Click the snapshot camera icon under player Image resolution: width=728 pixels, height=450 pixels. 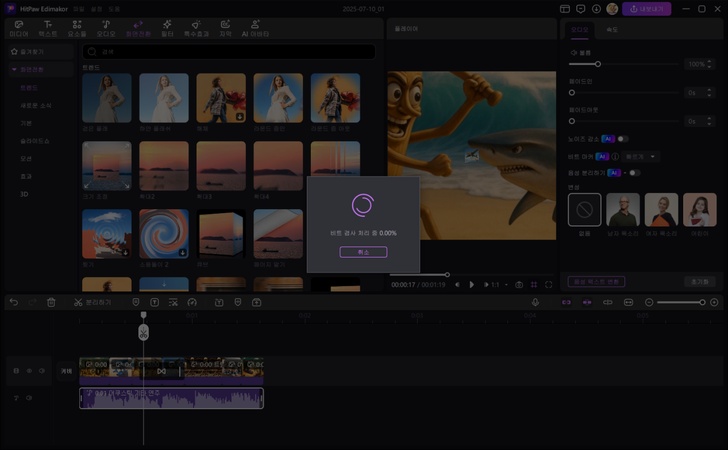(x=519, y=285)
